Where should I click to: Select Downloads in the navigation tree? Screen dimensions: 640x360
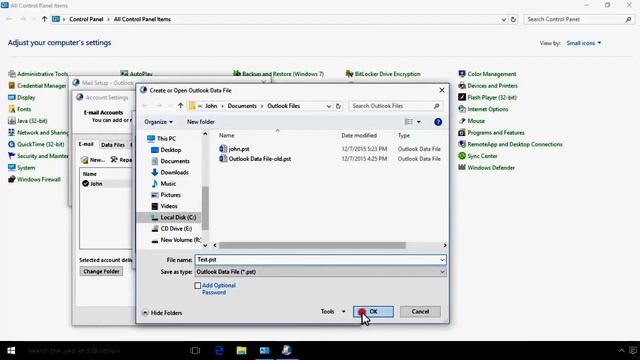[170, 172]
